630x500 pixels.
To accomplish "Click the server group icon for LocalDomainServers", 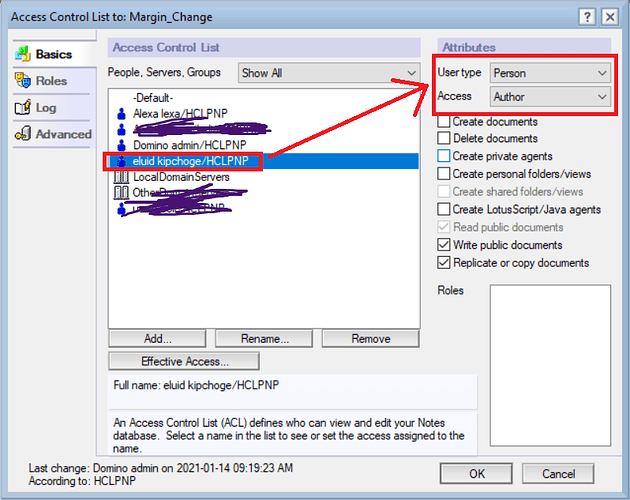I will [120, 177].
